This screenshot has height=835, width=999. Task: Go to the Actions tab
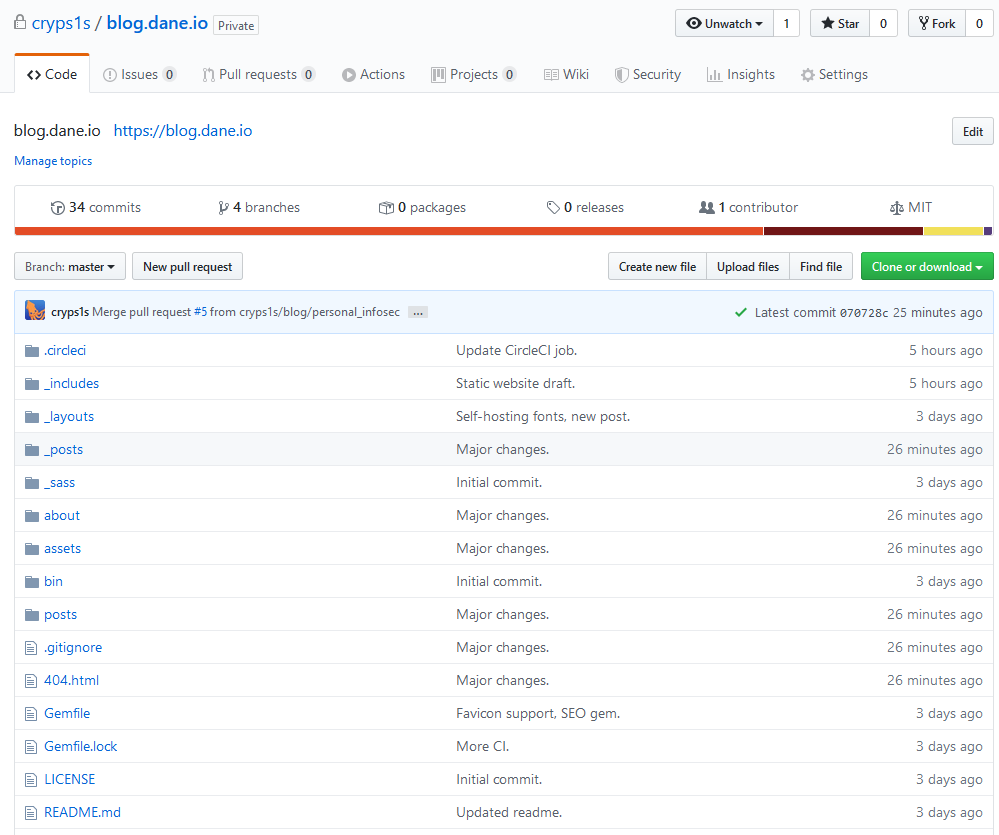click(373, 75)
